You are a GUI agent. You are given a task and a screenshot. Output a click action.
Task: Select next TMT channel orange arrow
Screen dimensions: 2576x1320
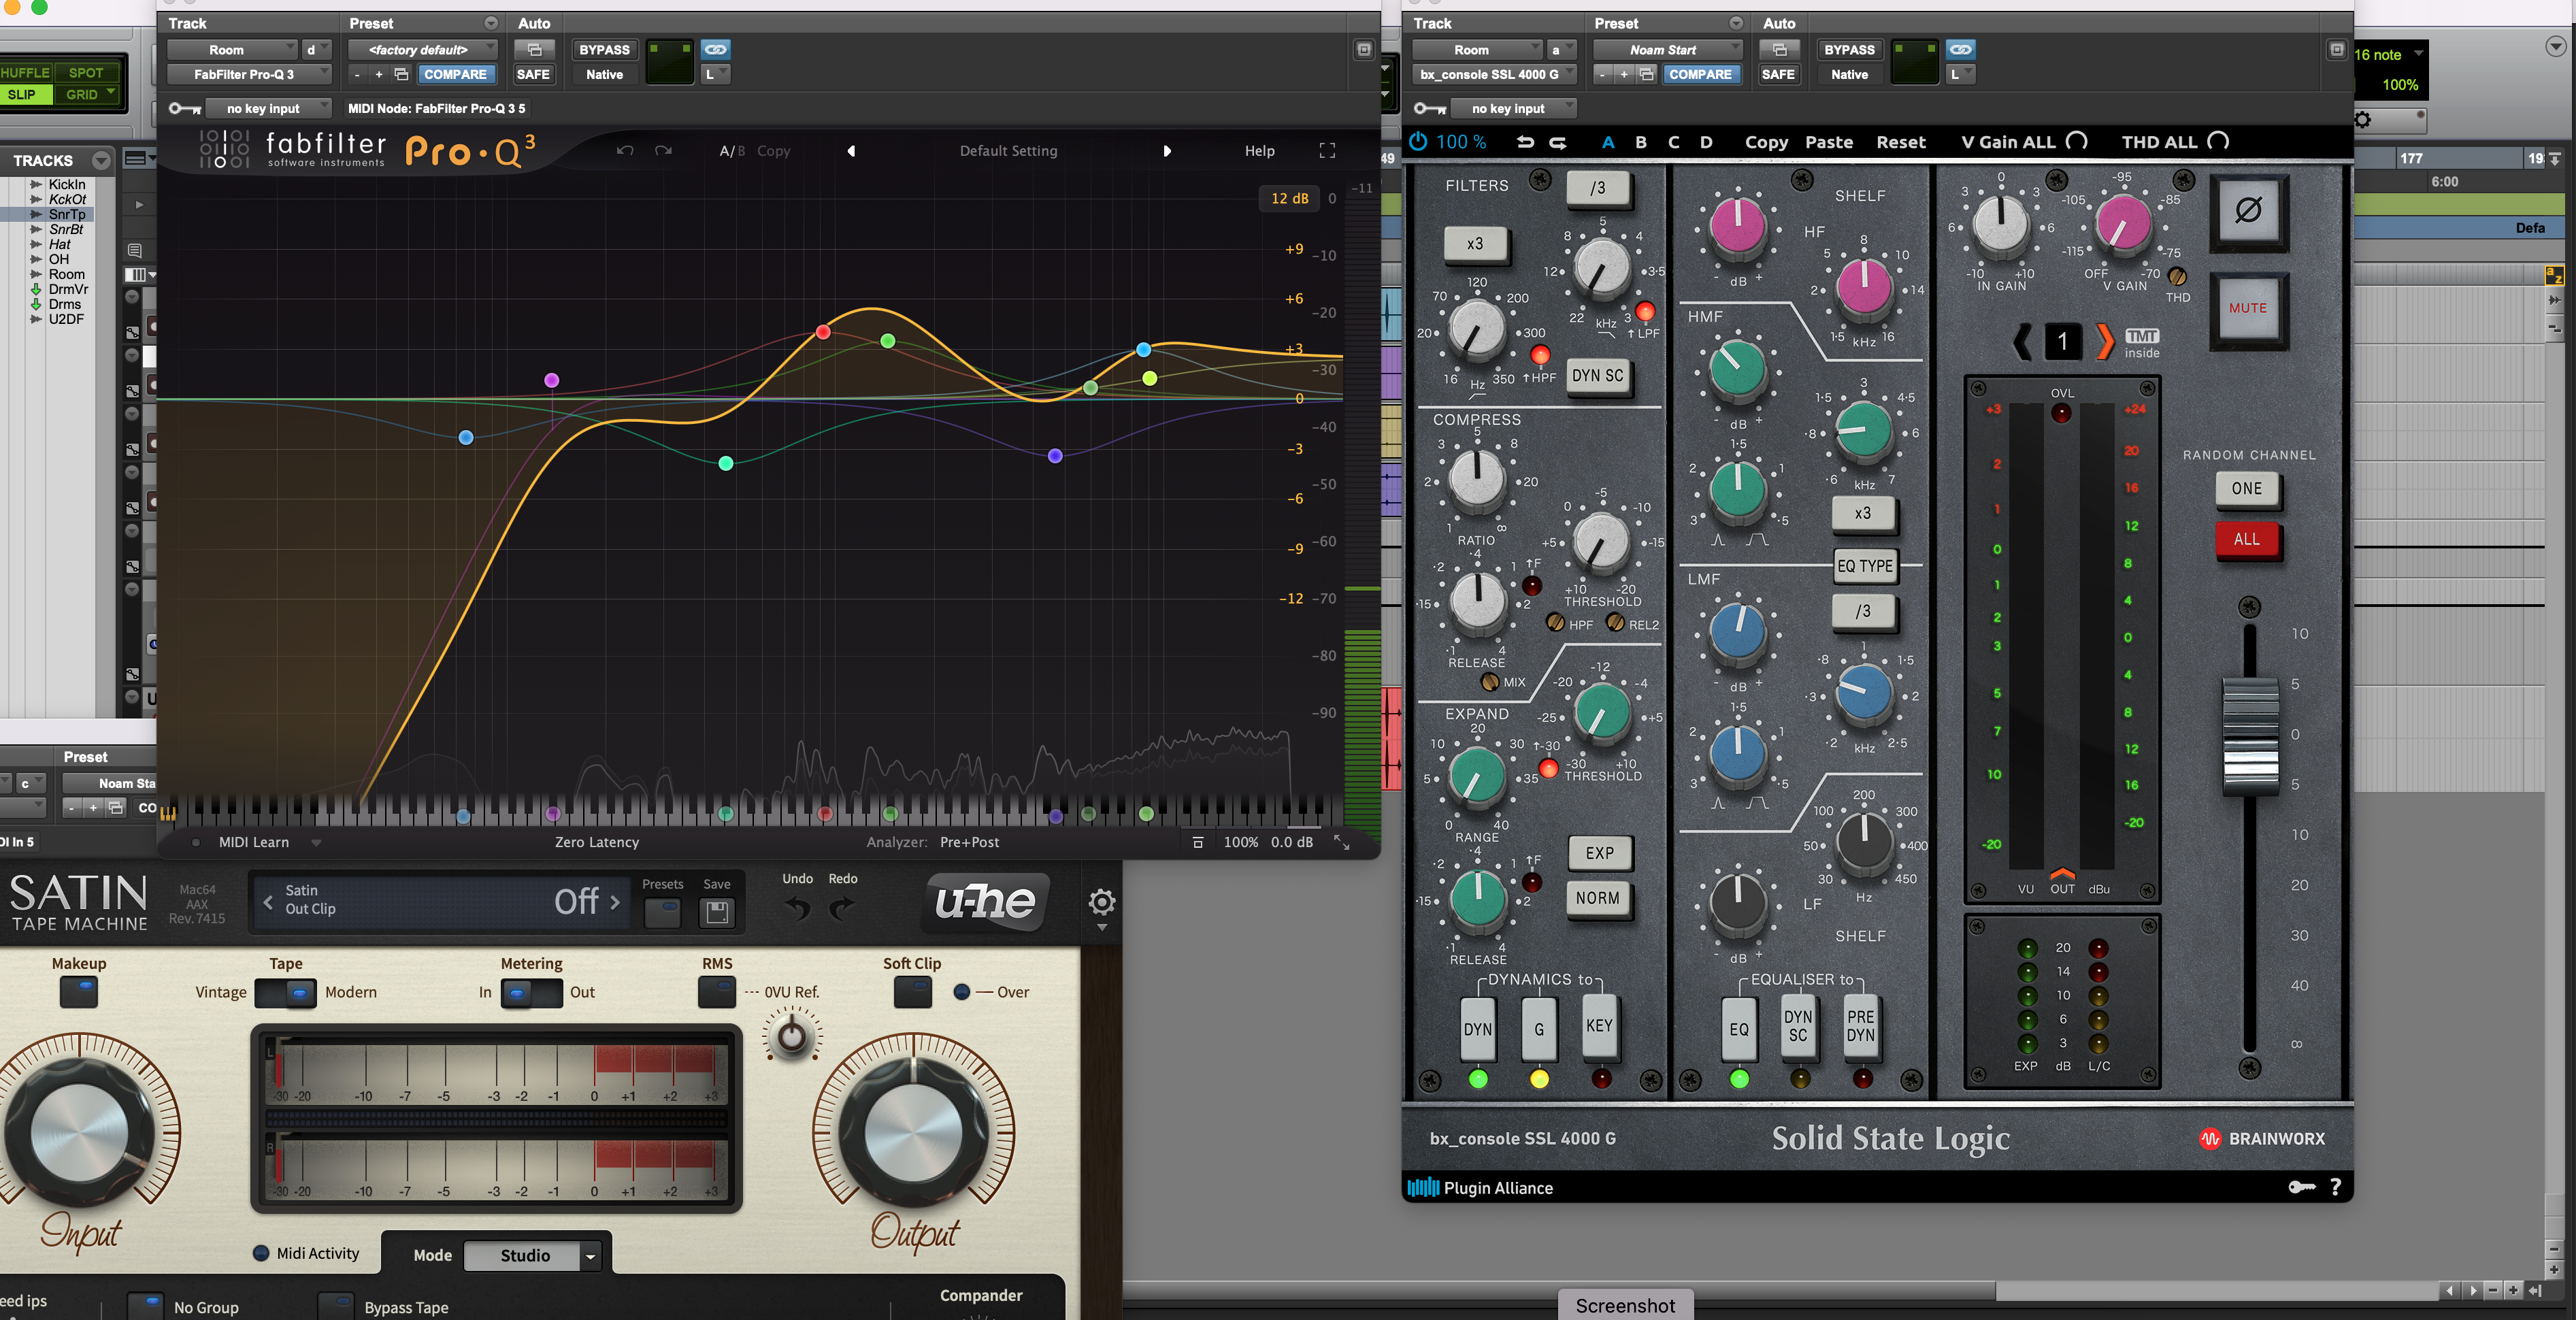(x=2104, y=342)
